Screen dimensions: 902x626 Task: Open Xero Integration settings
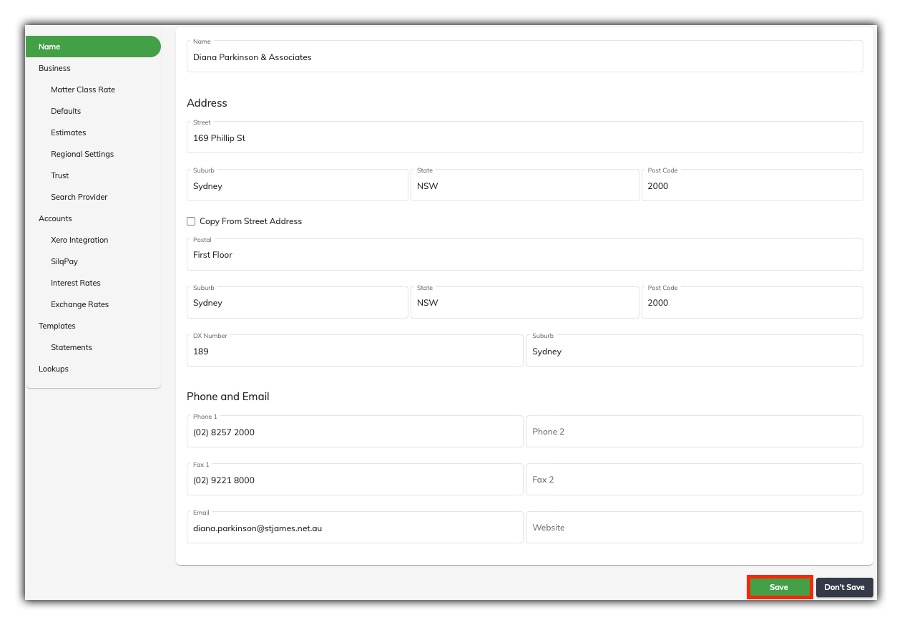(80, 240)
